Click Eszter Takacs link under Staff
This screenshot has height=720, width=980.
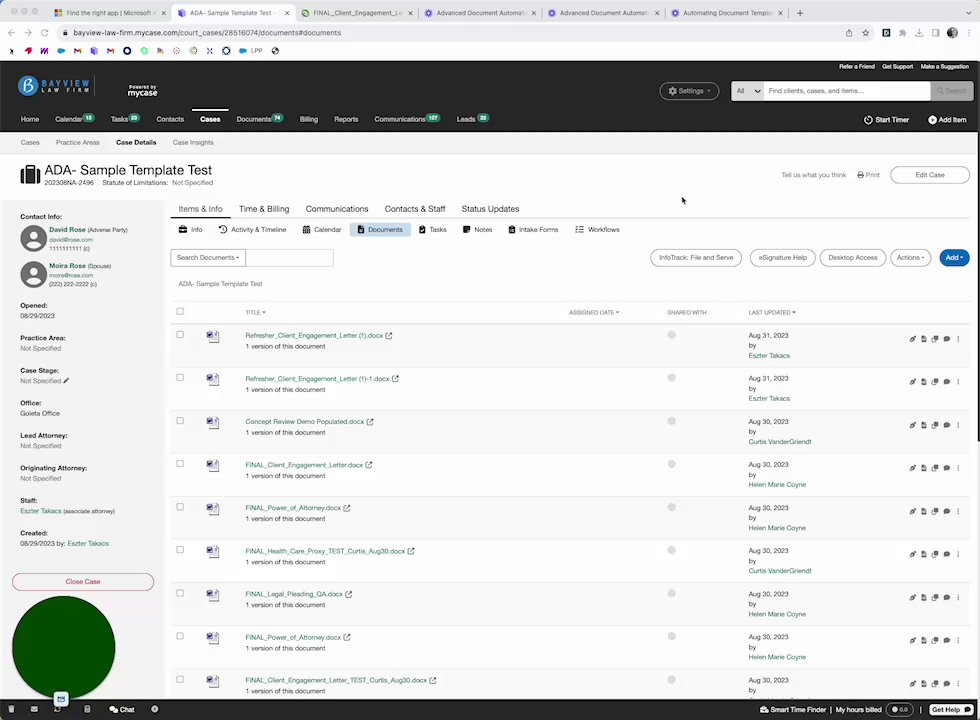point(41,511)
